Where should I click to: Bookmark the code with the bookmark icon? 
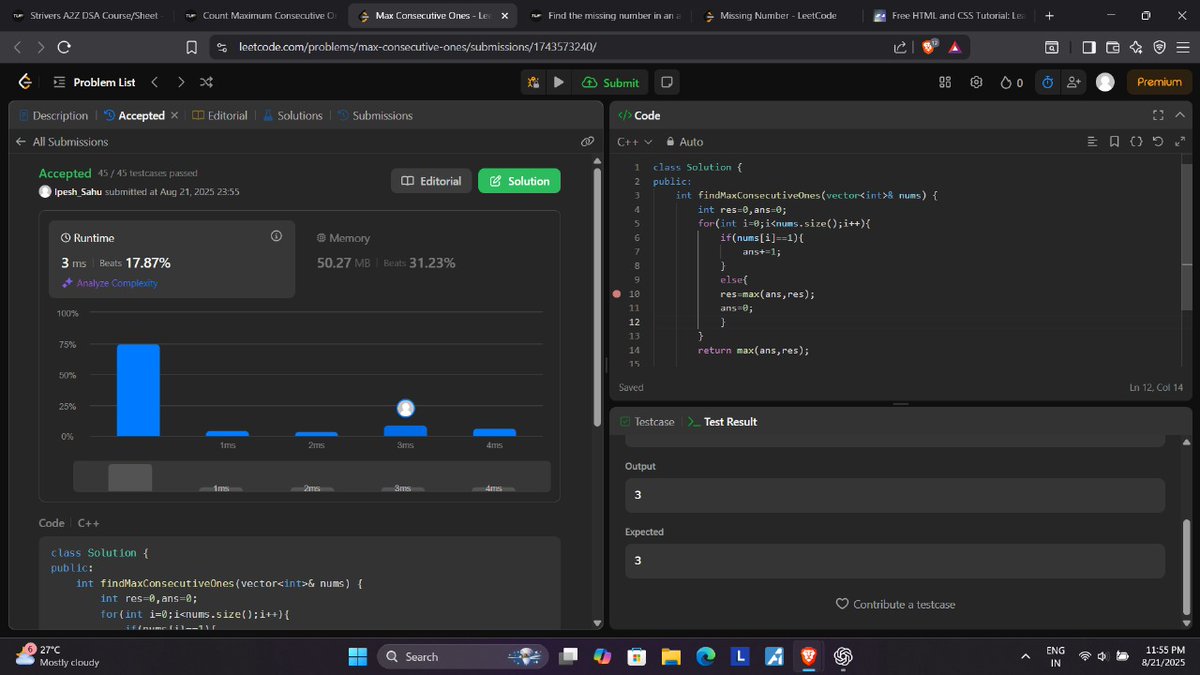[1114, 141]
